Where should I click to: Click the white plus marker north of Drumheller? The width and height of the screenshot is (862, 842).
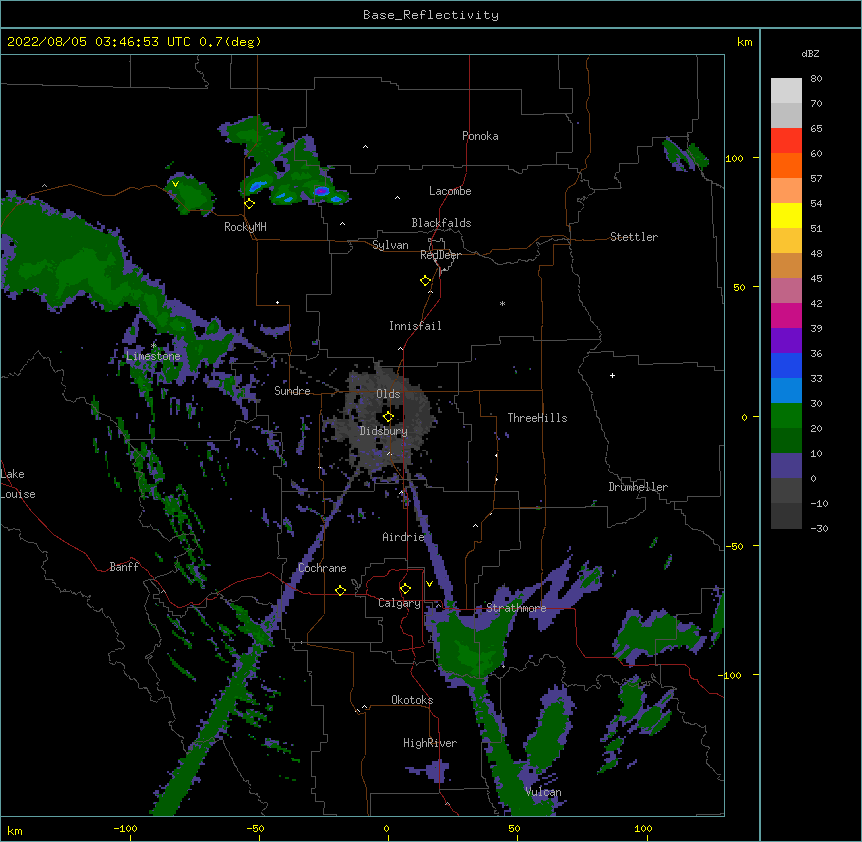(612, 375)
